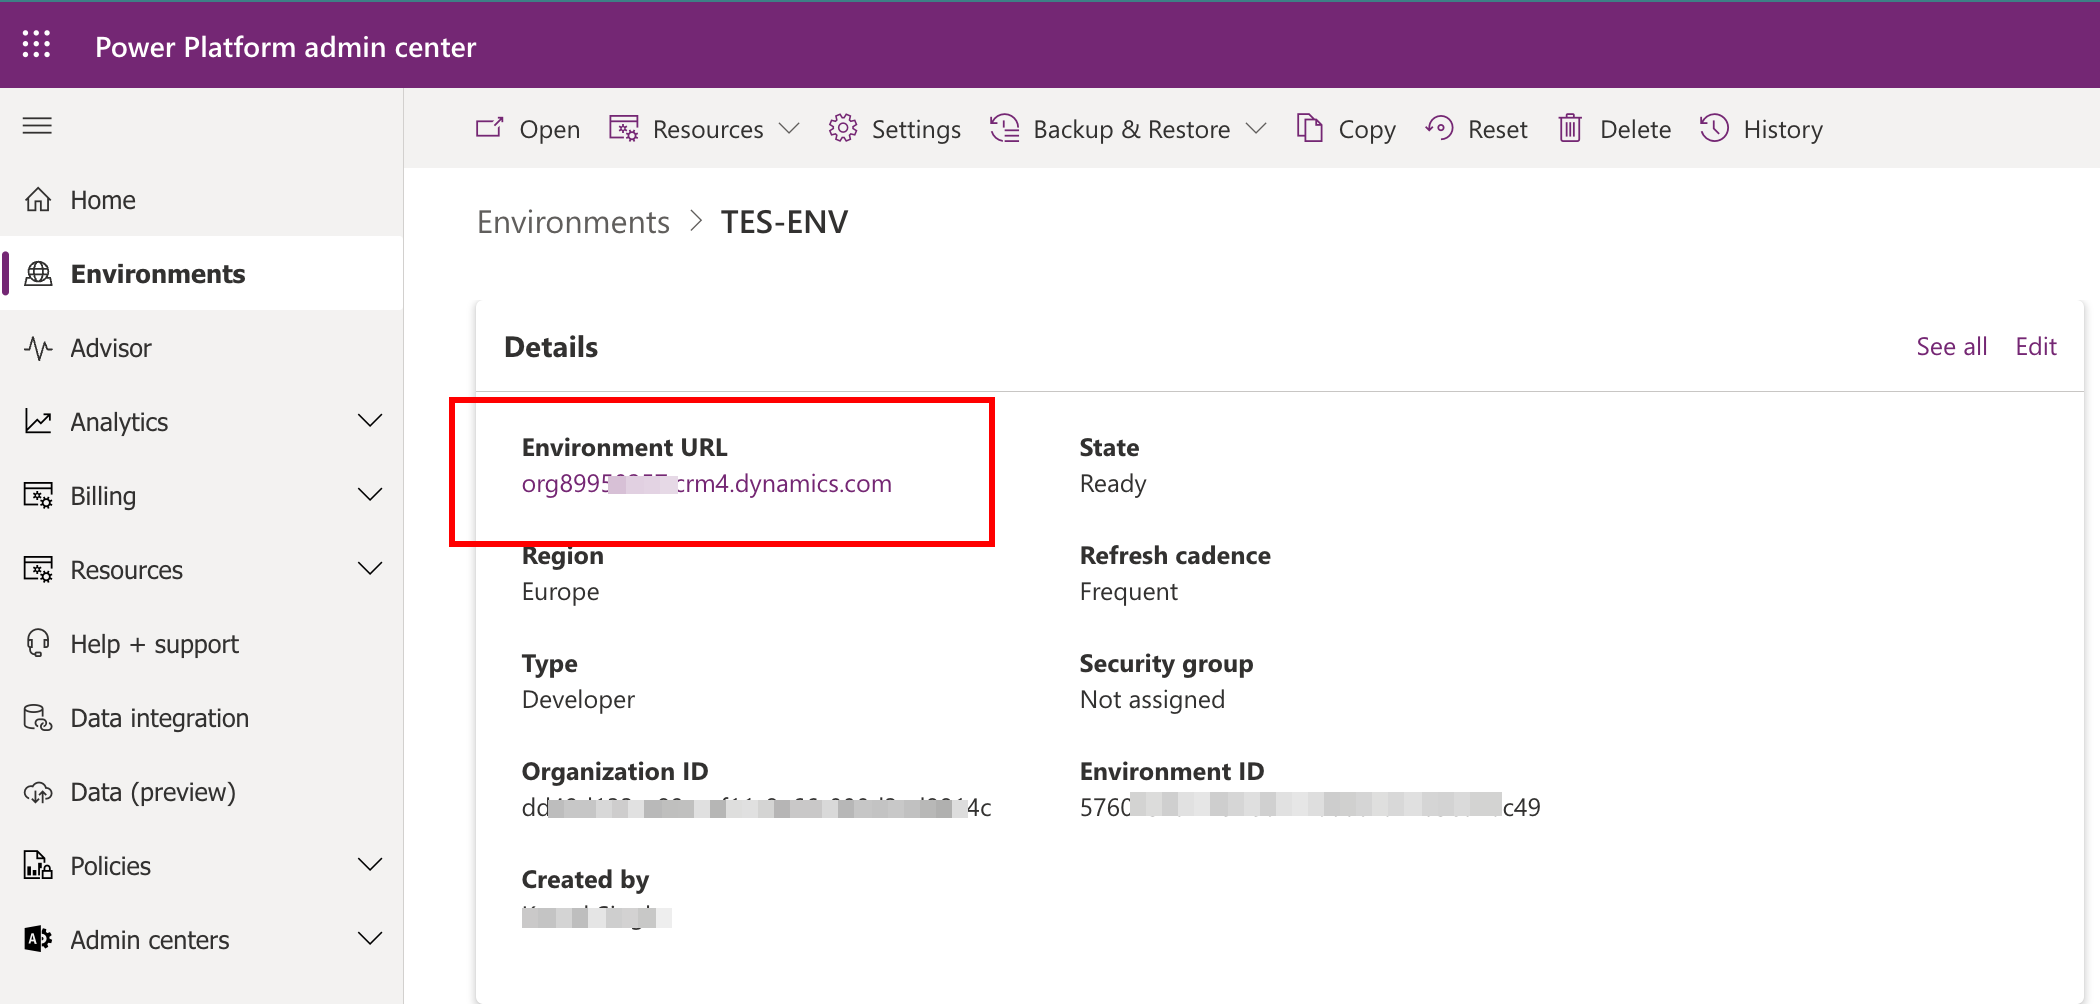2100x1004 pixels.
Task: Click the Home house icon
Action: [38, 200]
